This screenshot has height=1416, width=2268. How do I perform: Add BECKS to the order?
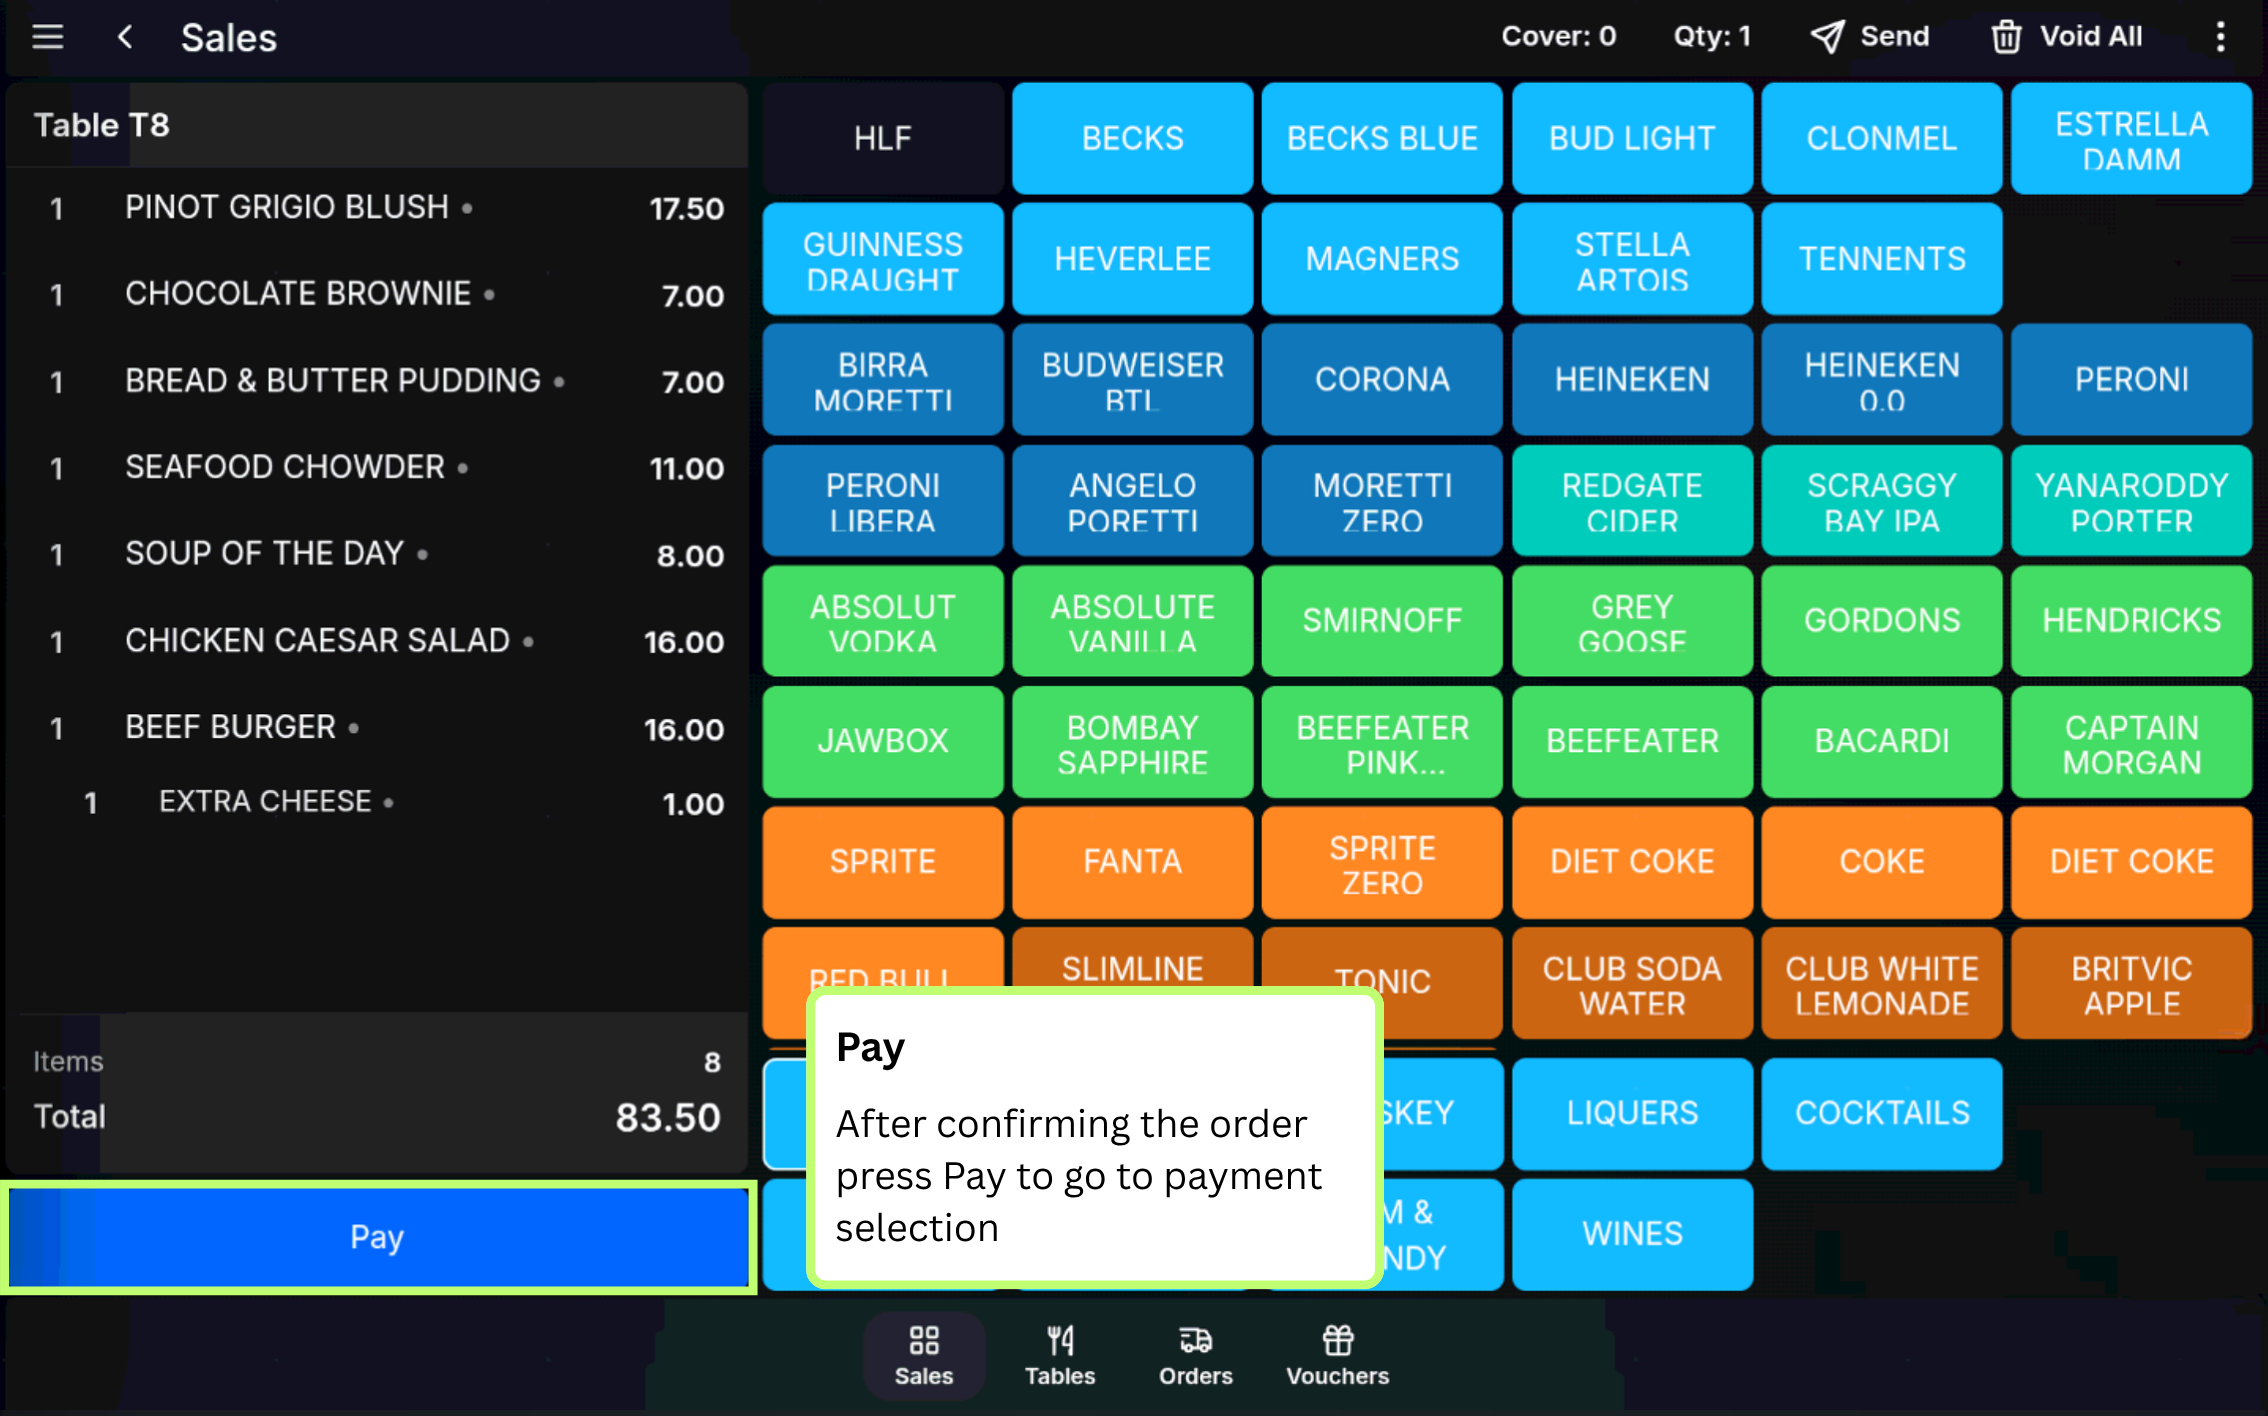pyautogui.click(x=1132, y=138)
